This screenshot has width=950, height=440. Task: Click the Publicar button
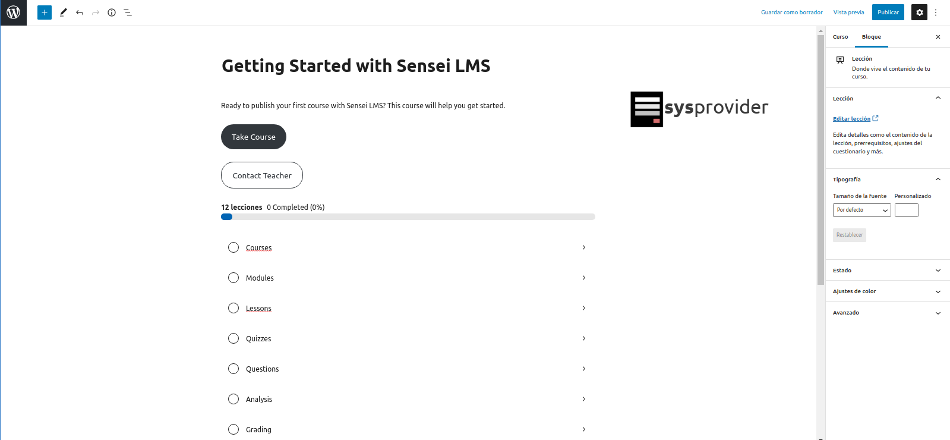pos(887,12)
